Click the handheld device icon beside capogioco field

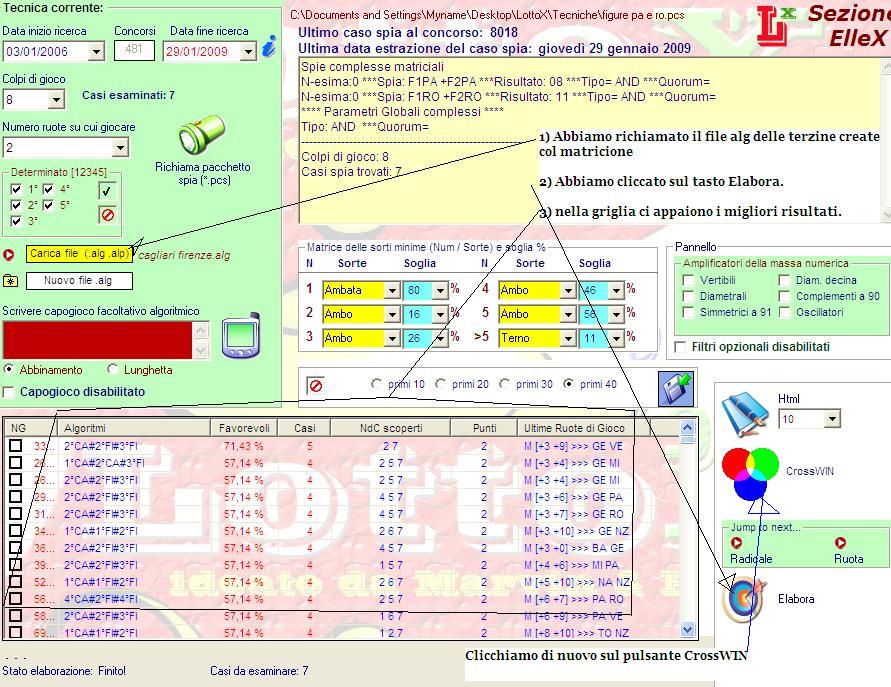pos(241,335)
